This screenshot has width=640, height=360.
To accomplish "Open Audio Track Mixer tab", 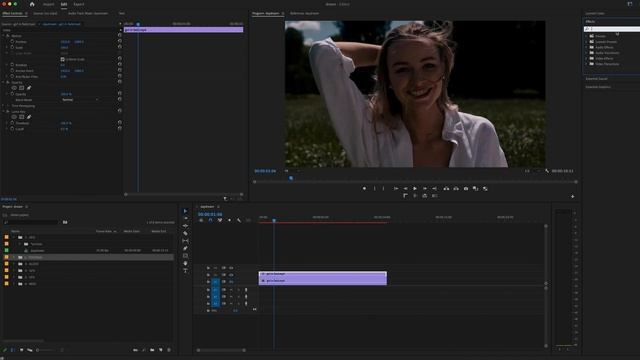I will (x=88, y=13).
